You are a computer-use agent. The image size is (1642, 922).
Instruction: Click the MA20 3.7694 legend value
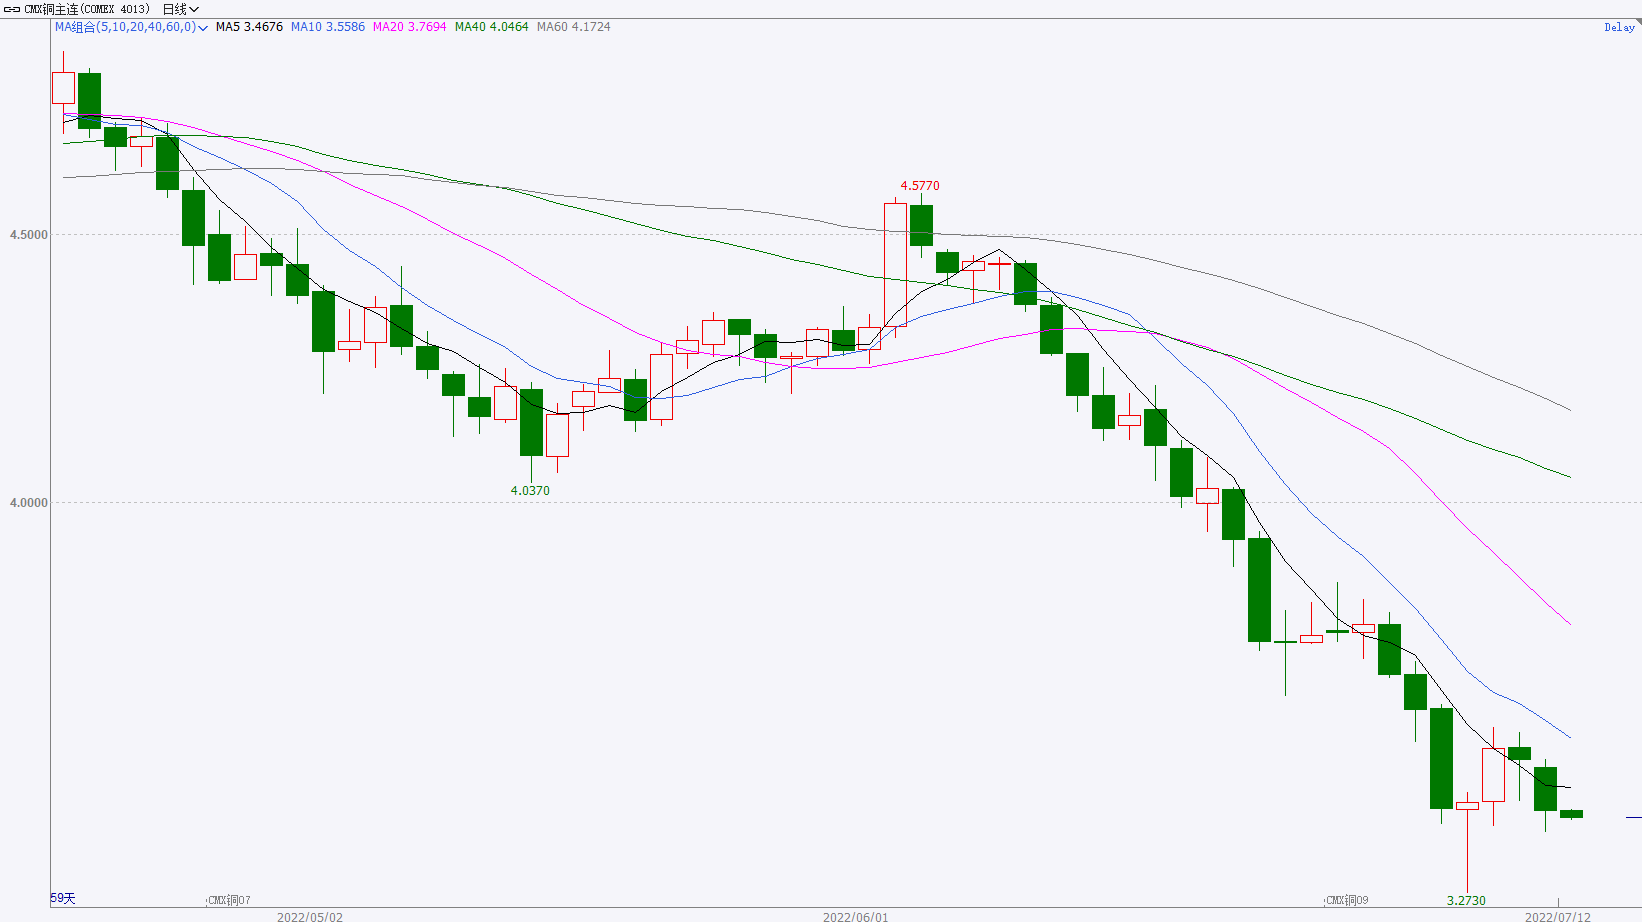tap(410, 27)
